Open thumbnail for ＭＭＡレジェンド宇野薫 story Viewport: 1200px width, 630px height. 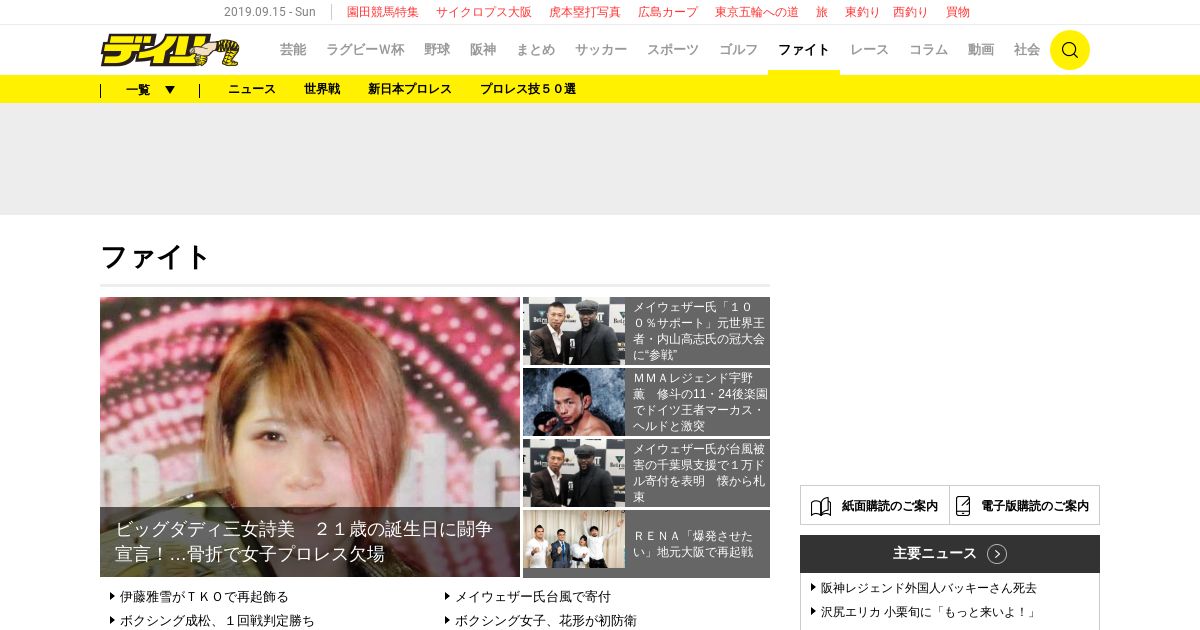click(574, 402)
